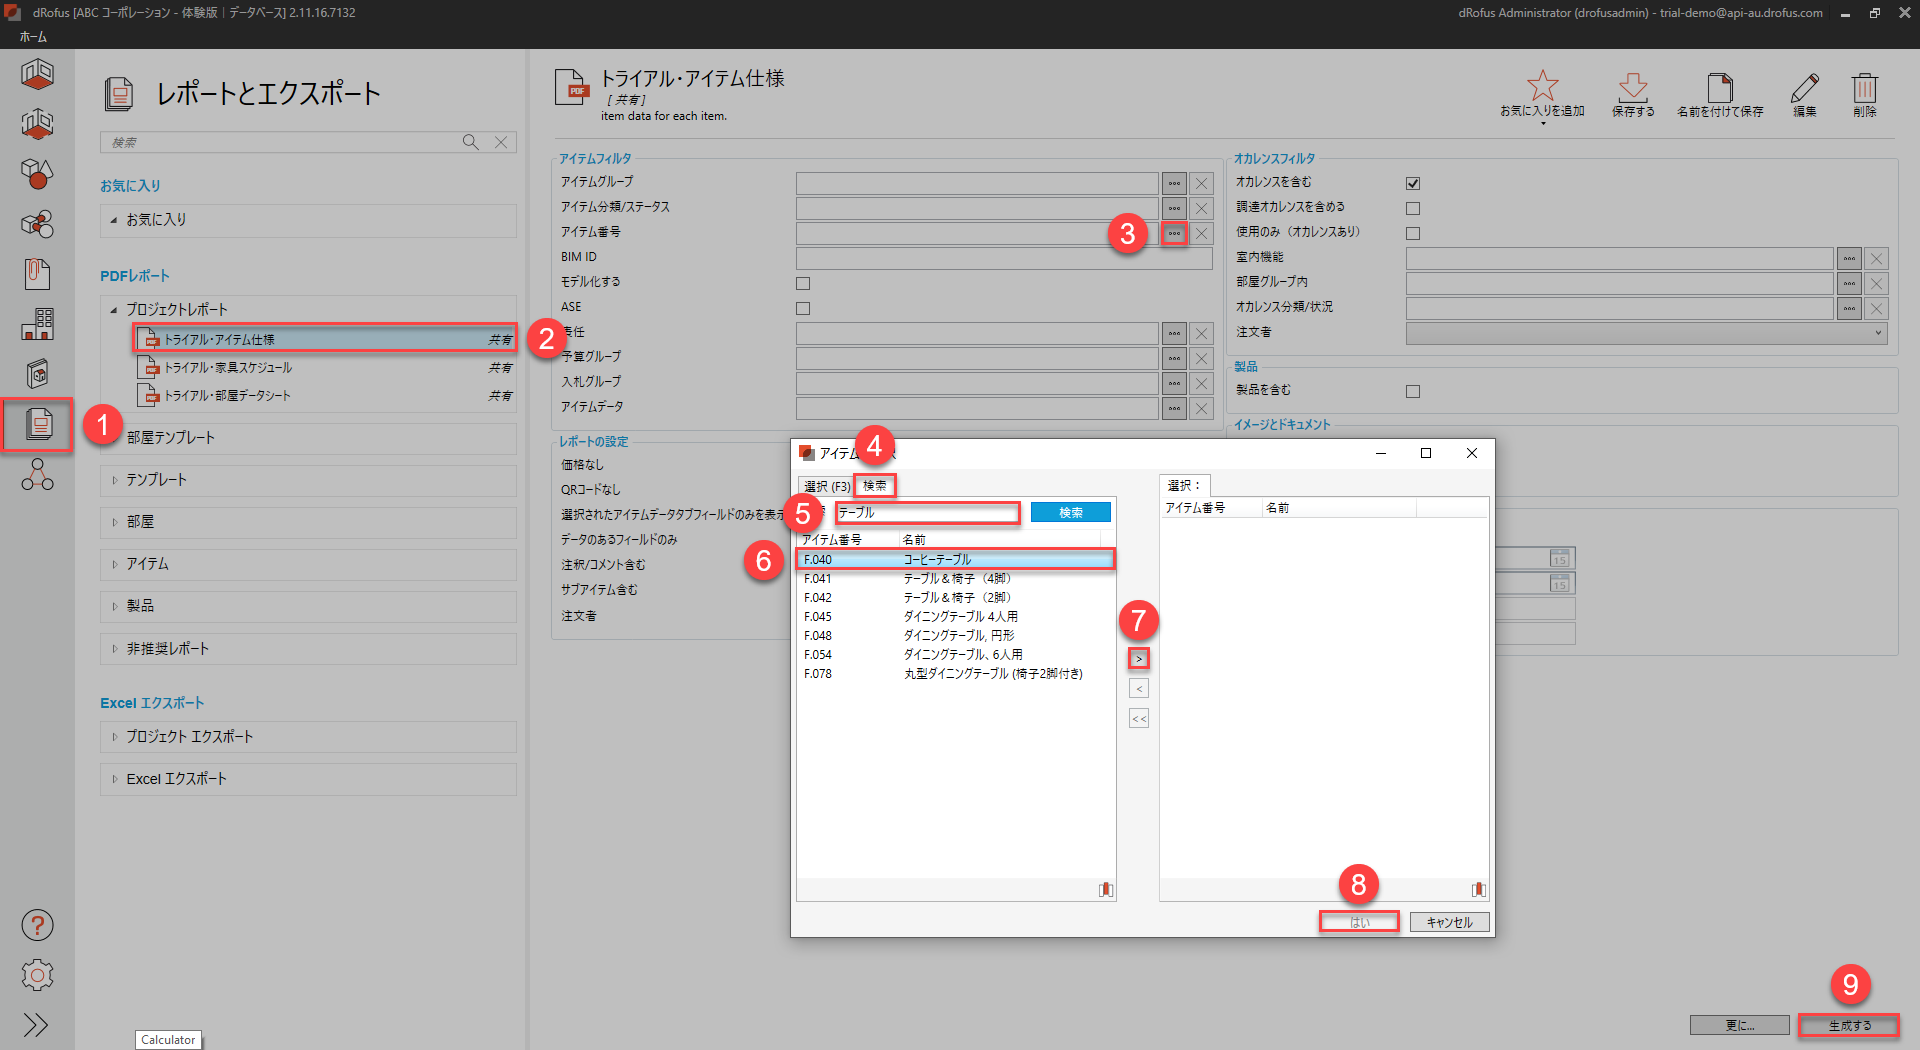Expand sidebar with double chevron icon
Image resolution: width=1920 pixels, height=1050 pixels.
click(37, 1024)
